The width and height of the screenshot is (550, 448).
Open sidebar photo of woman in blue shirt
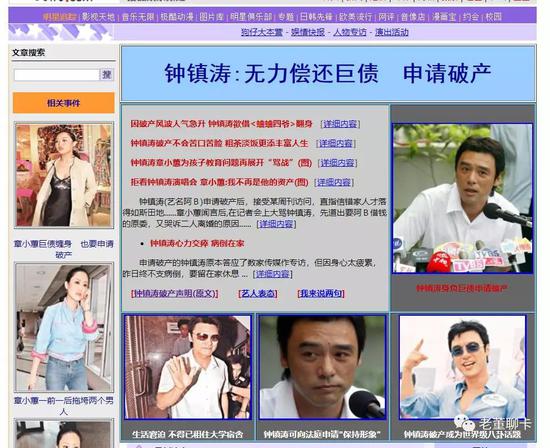pos(64,327)
